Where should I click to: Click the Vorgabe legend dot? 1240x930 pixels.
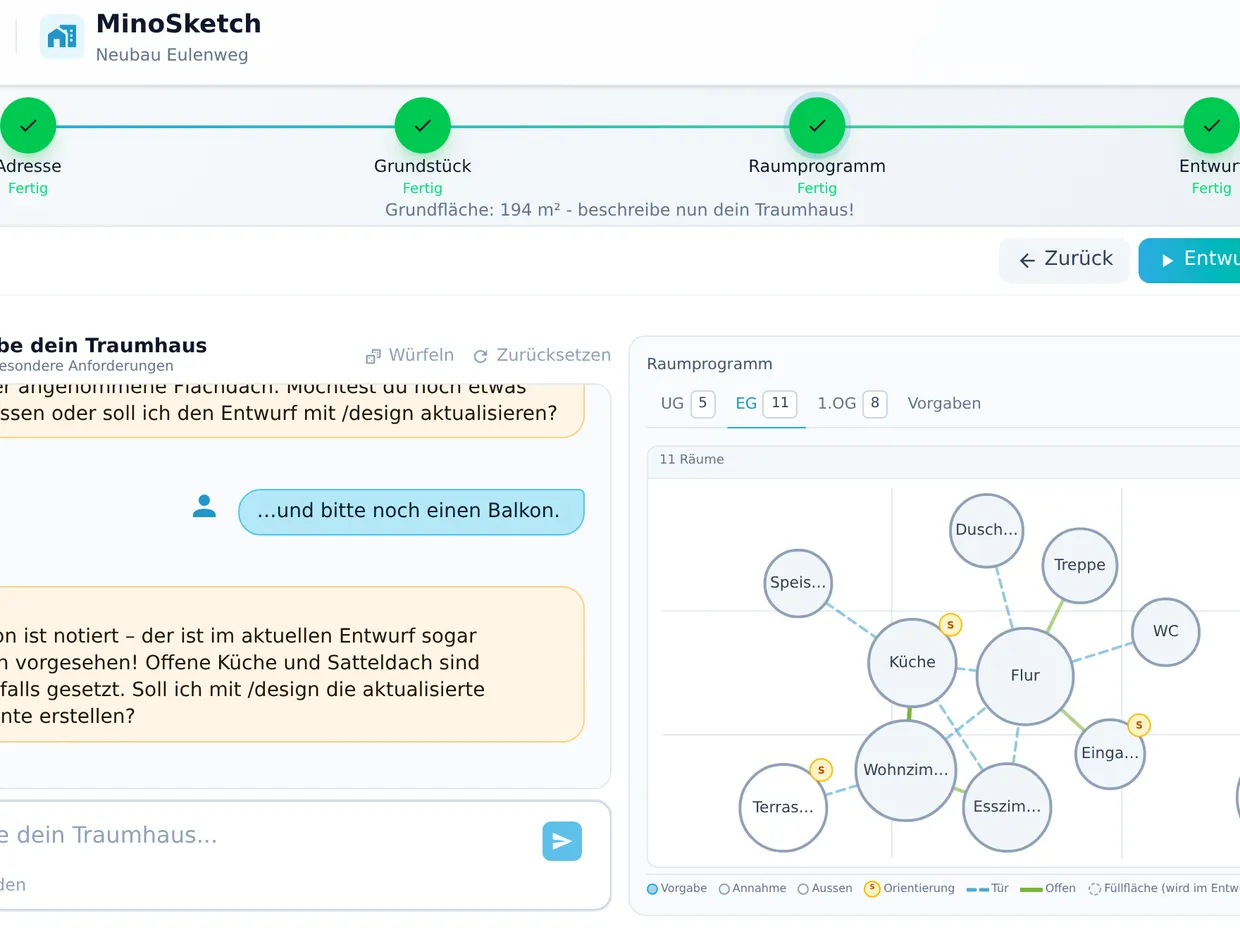coord(653,888)
